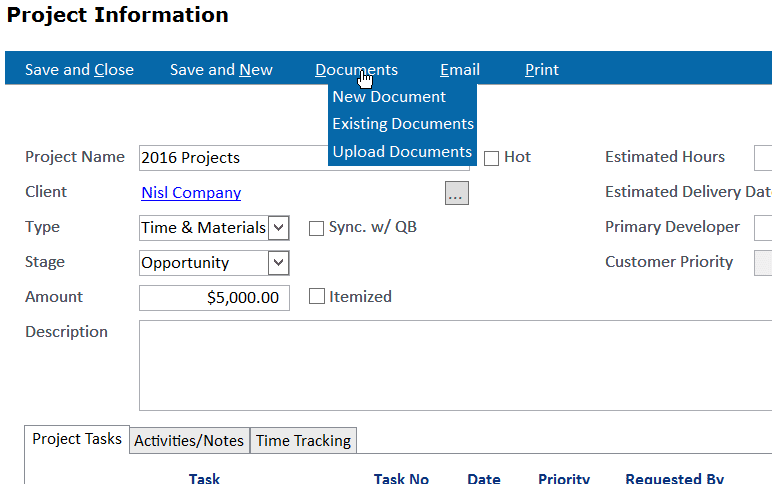Click the Task column header
The height and width of the screenshot is (484, 772).
[x=204, y=478]
